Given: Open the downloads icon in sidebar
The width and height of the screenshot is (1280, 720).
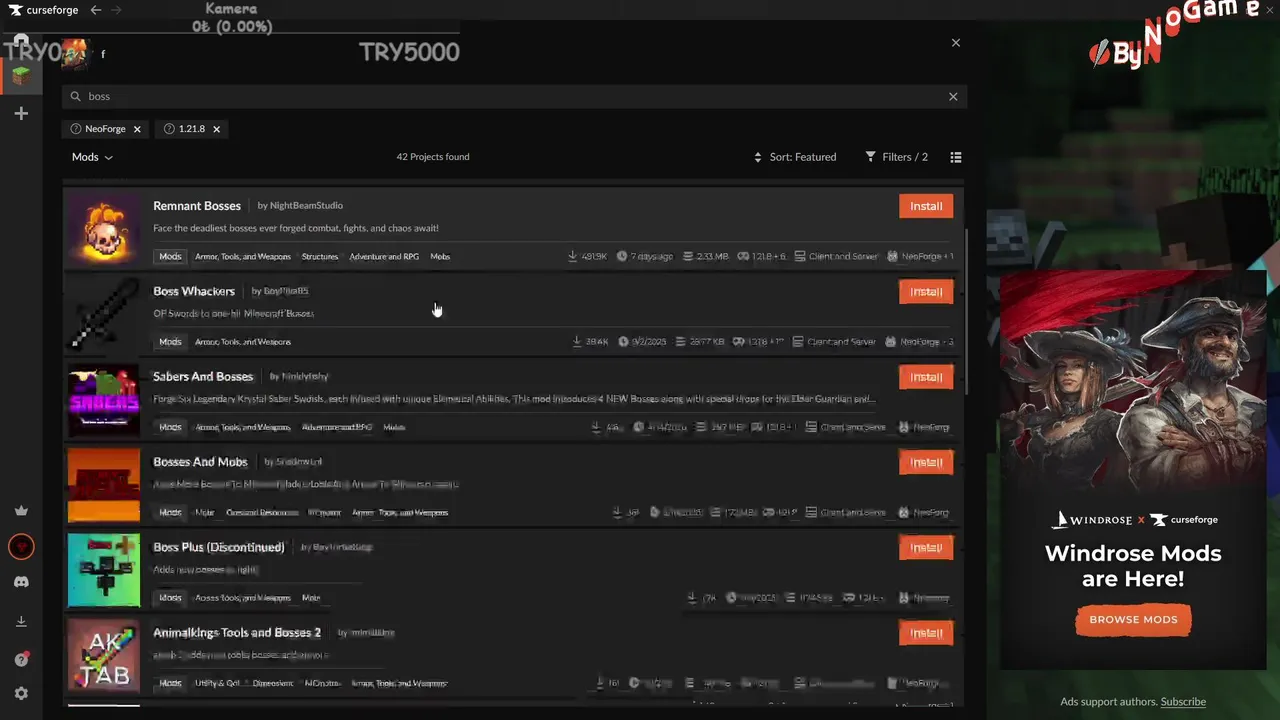Looking at the screenshot, I should (21, 621).
